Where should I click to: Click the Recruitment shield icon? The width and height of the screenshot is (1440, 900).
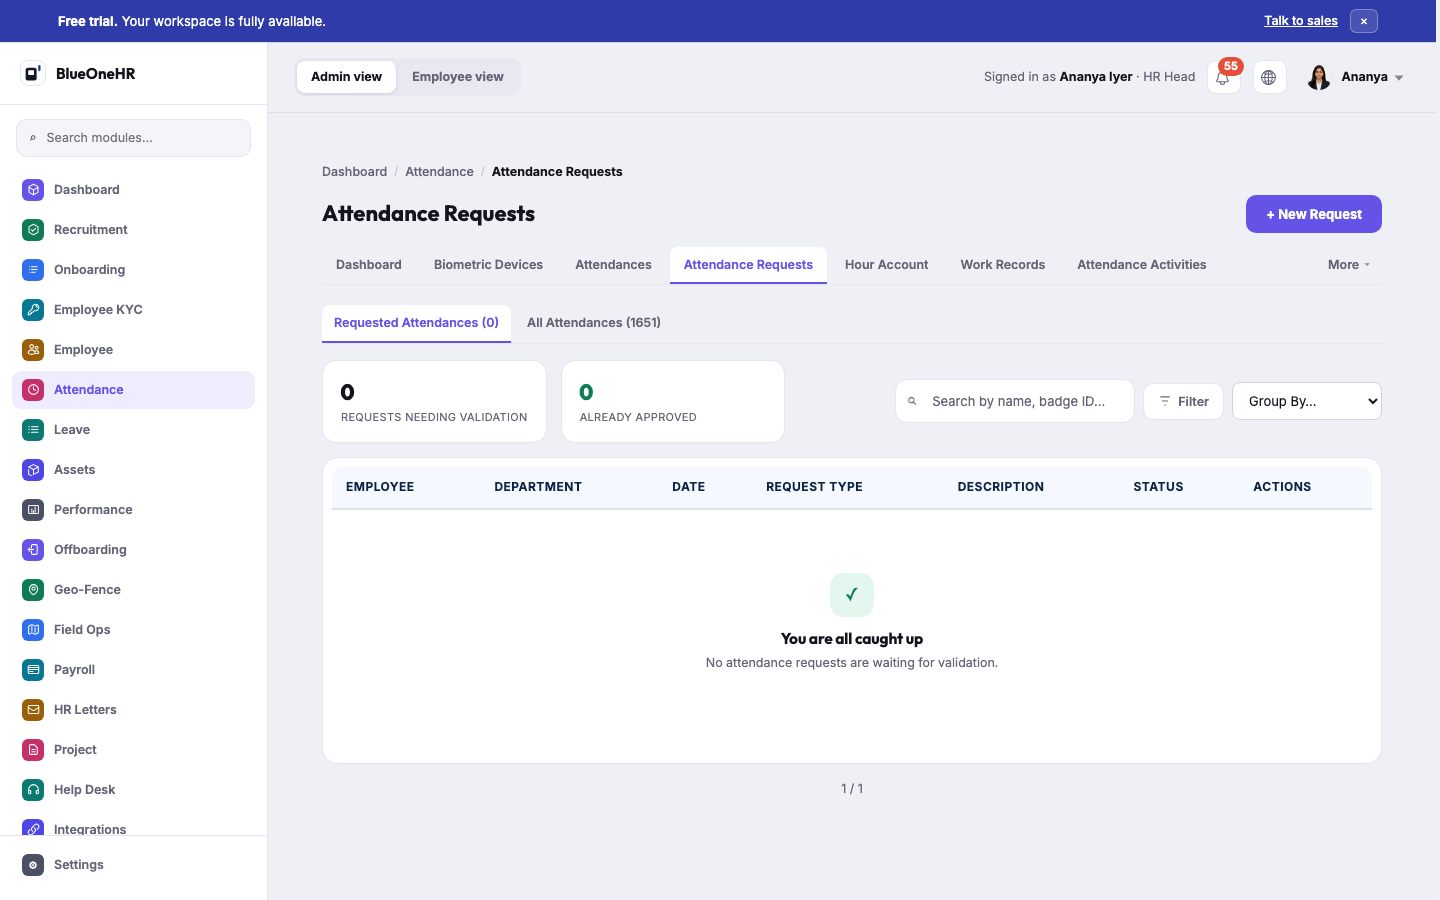[33, 229]
